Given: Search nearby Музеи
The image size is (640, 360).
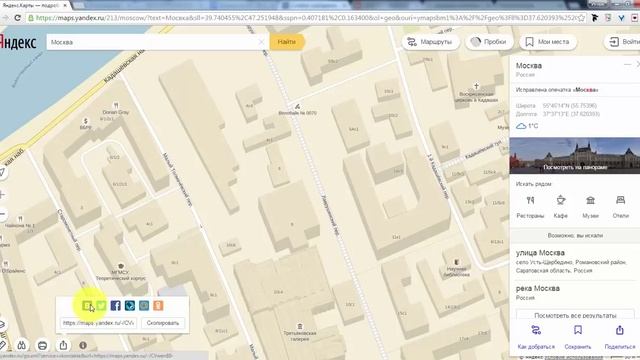Looking at the screenshot, I should (590, 207).
